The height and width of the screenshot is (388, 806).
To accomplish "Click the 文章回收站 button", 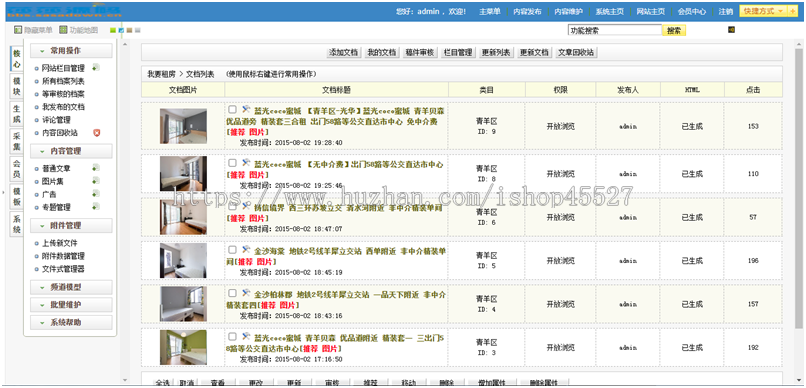I will tap(576, 52).
